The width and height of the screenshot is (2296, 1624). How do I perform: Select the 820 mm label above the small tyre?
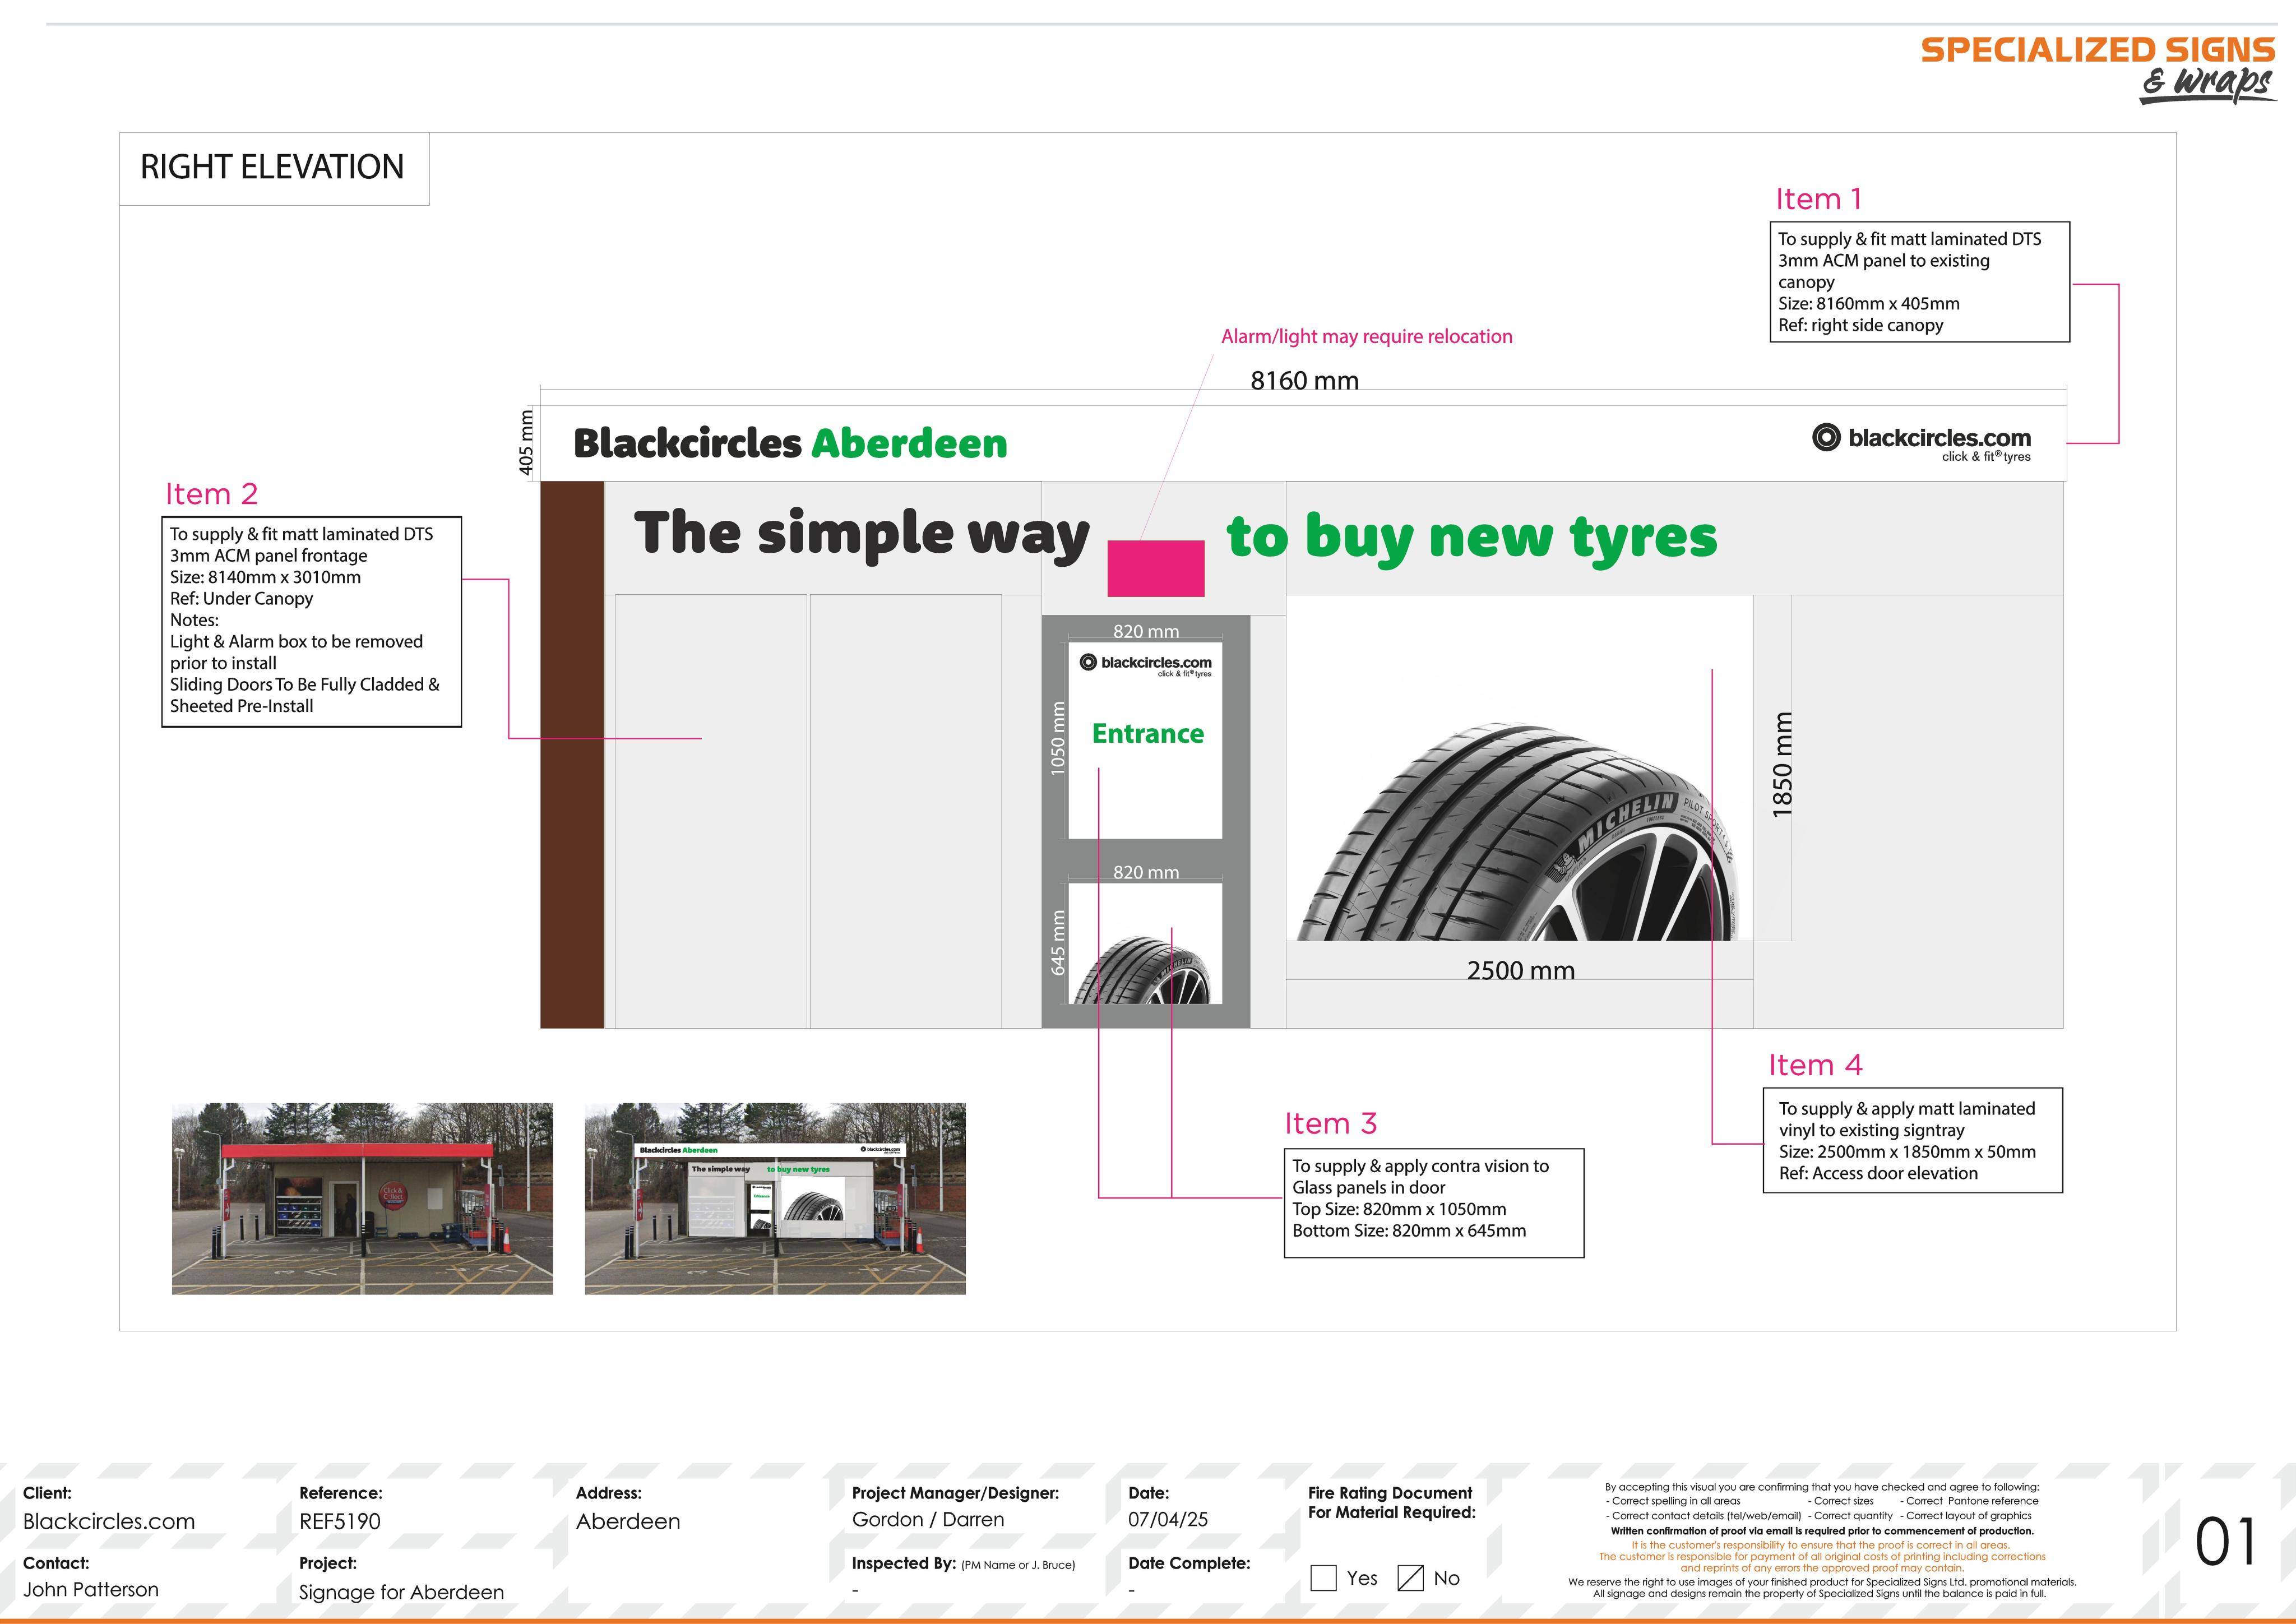point(1146,872)
